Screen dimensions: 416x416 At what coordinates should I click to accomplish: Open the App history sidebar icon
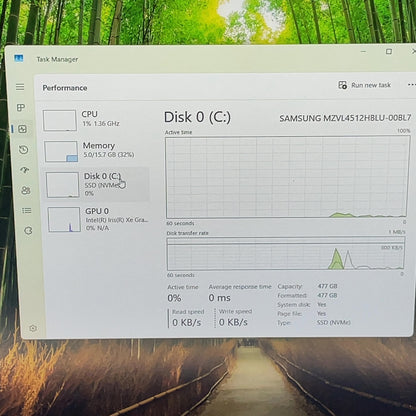pyautogui.click(x=24, y=150)
